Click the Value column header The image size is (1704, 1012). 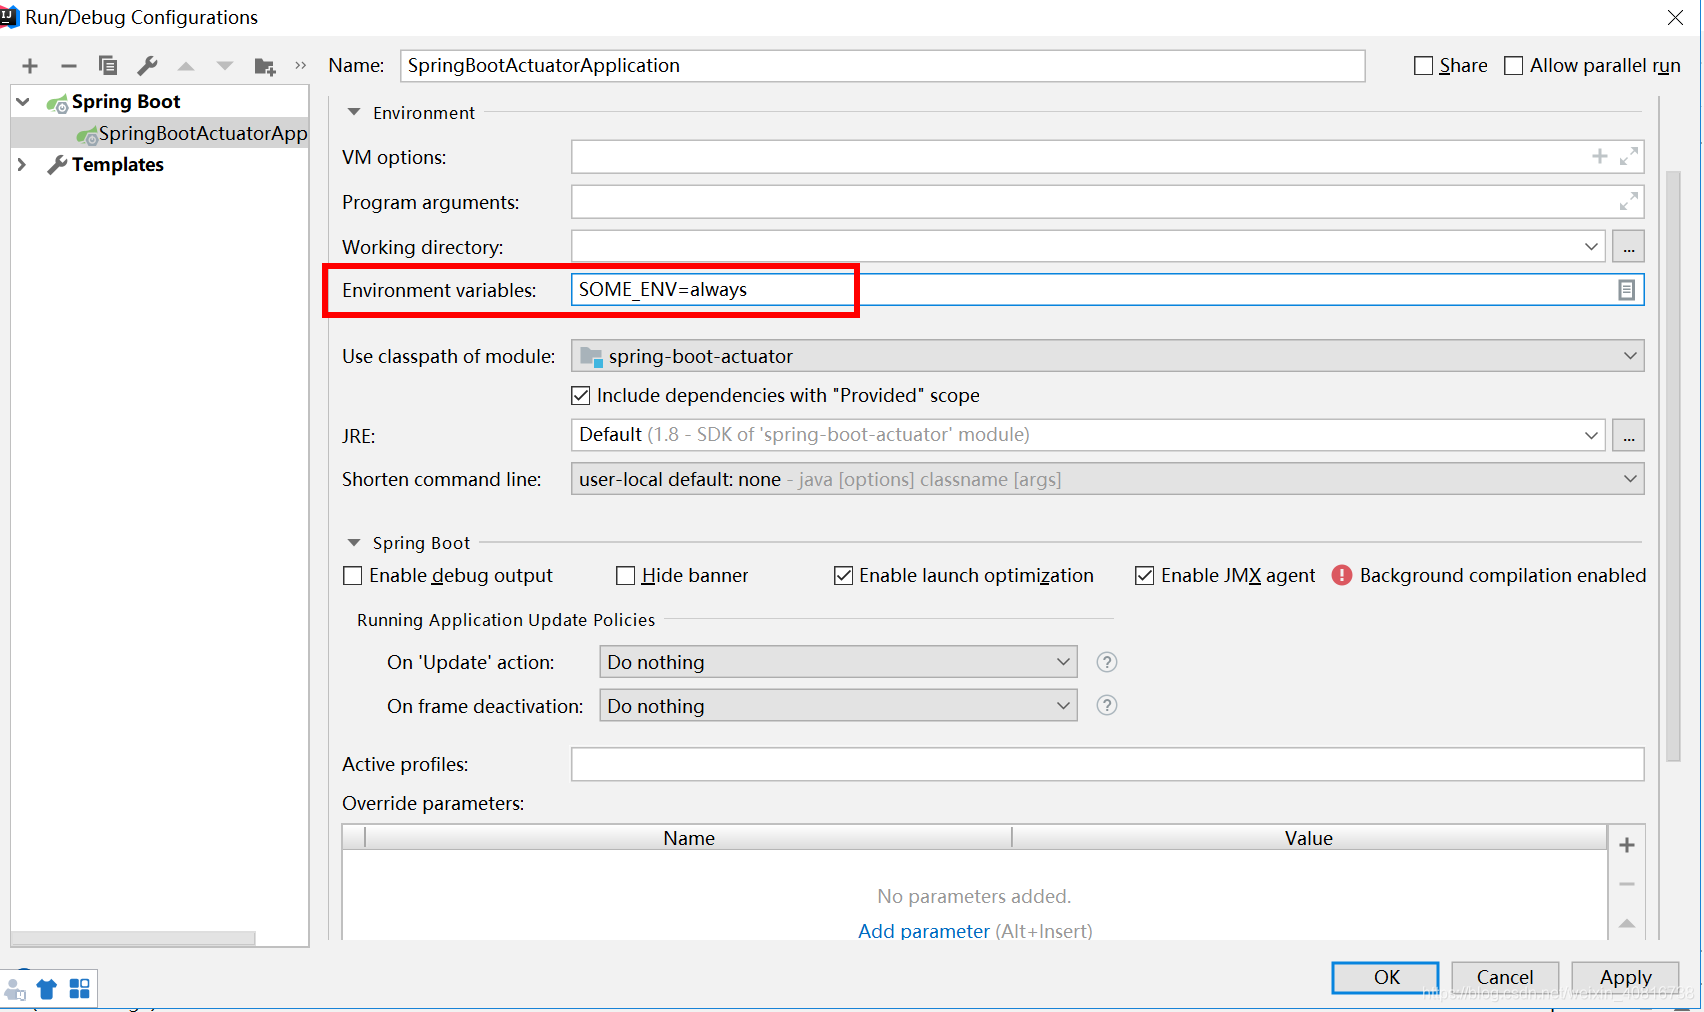coord(1309,838)
